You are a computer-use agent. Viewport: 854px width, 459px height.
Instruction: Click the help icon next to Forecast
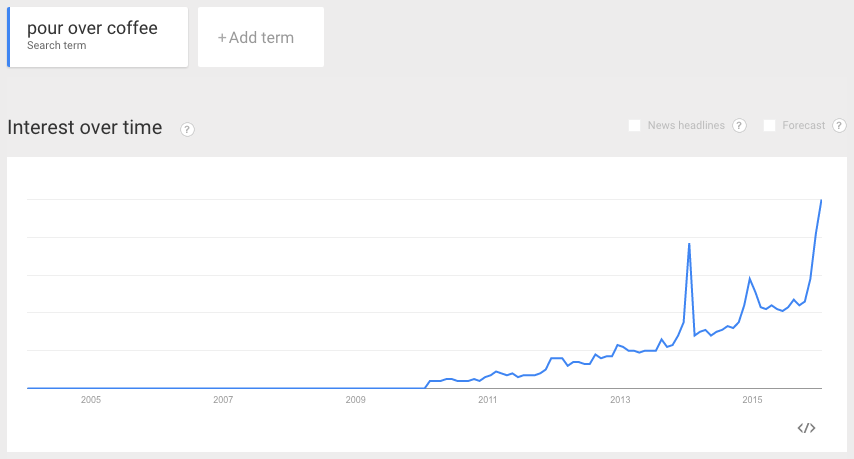pos(839,126)
